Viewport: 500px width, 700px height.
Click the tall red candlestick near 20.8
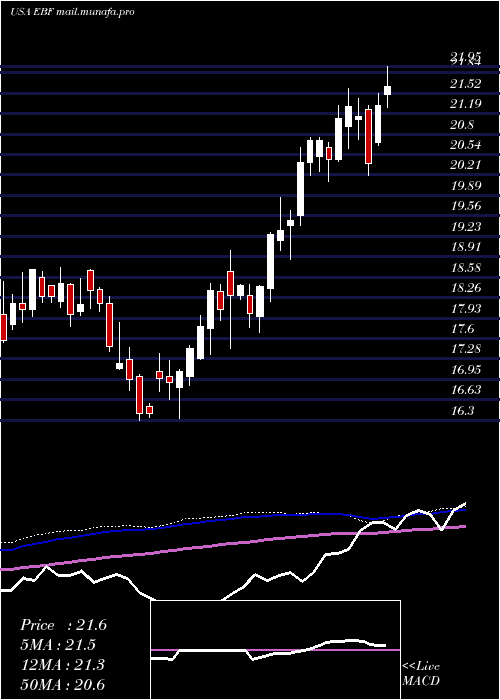pyautogui.click(x=368, y=136)
